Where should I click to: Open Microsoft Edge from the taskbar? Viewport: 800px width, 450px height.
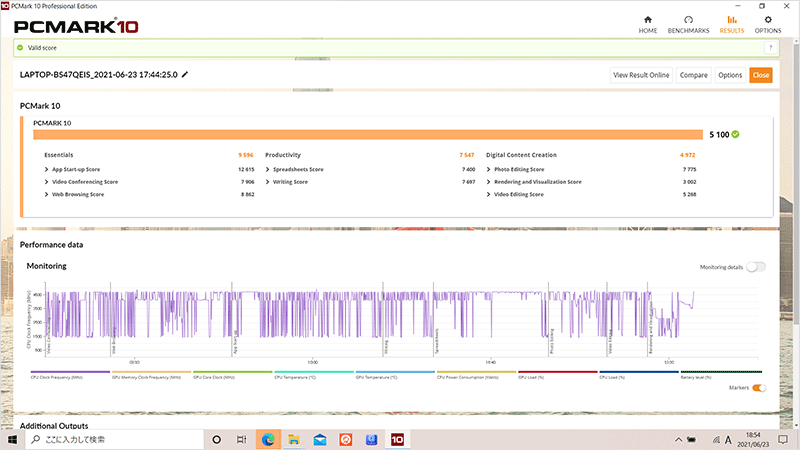(267, 439)
